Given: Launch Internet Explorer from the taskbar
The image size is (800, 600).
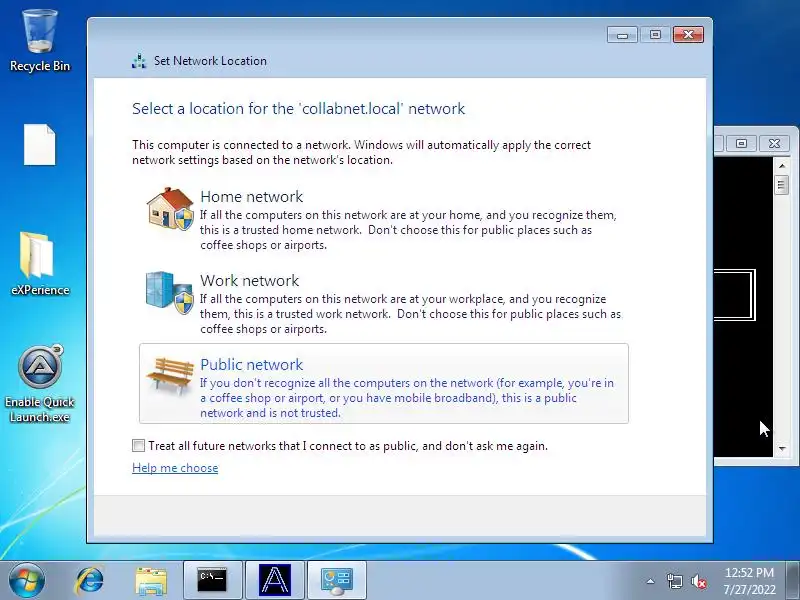Looking at the screenshot, I should [x=90, y=580].
